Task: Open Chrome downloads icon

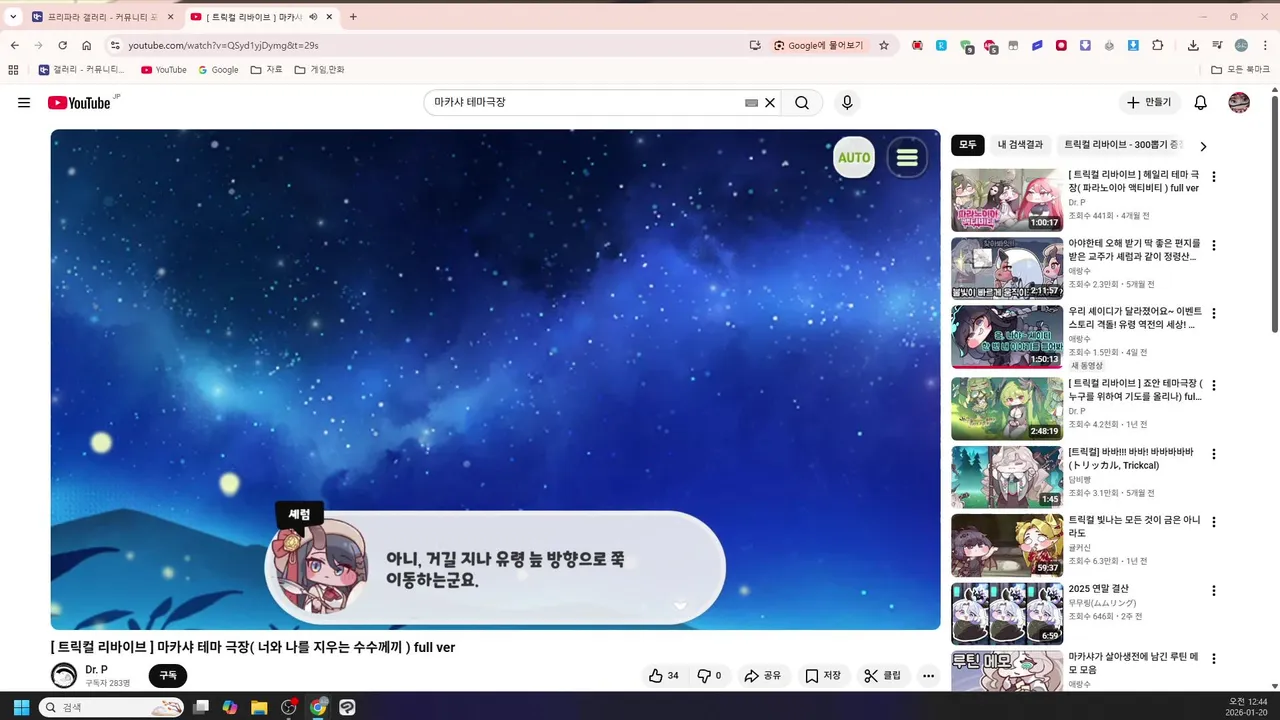Action: tap(1193, 45)
